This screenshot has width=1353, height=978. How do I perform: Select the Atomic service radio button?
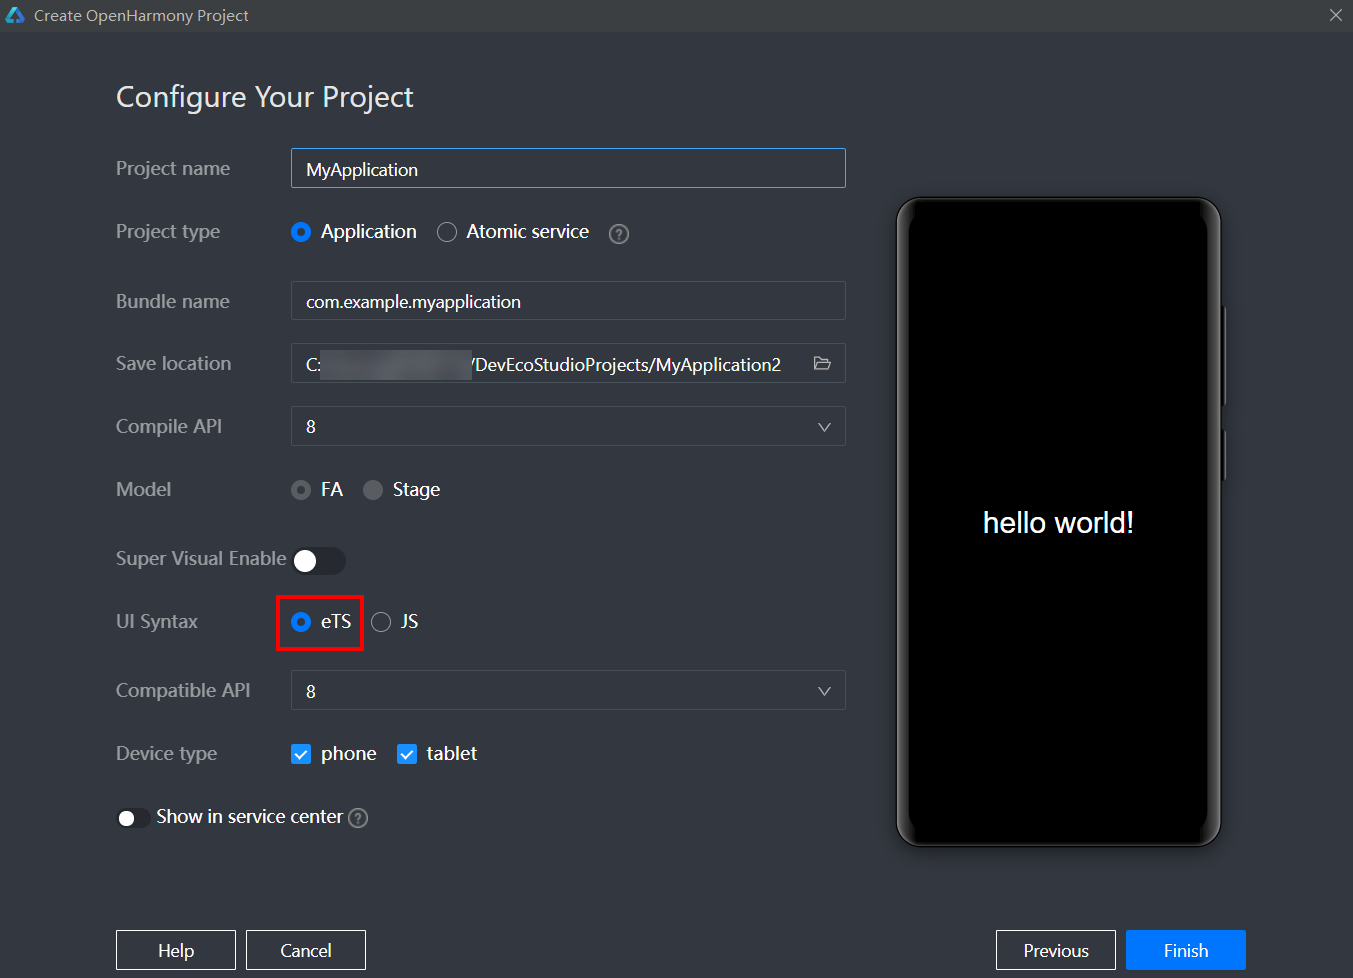point(447,232)
